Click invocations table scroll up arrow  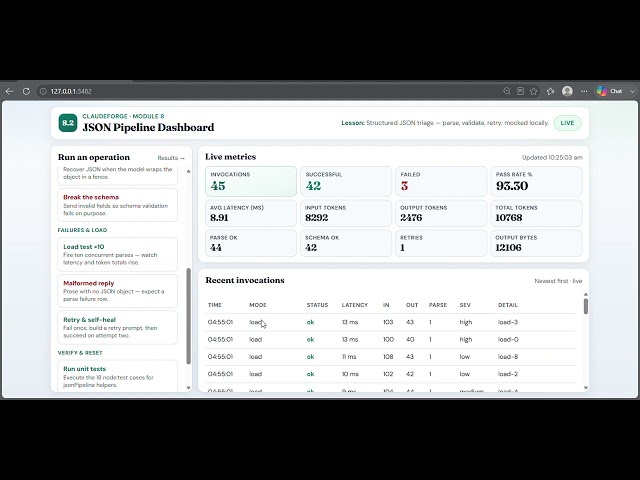(586, 294)
